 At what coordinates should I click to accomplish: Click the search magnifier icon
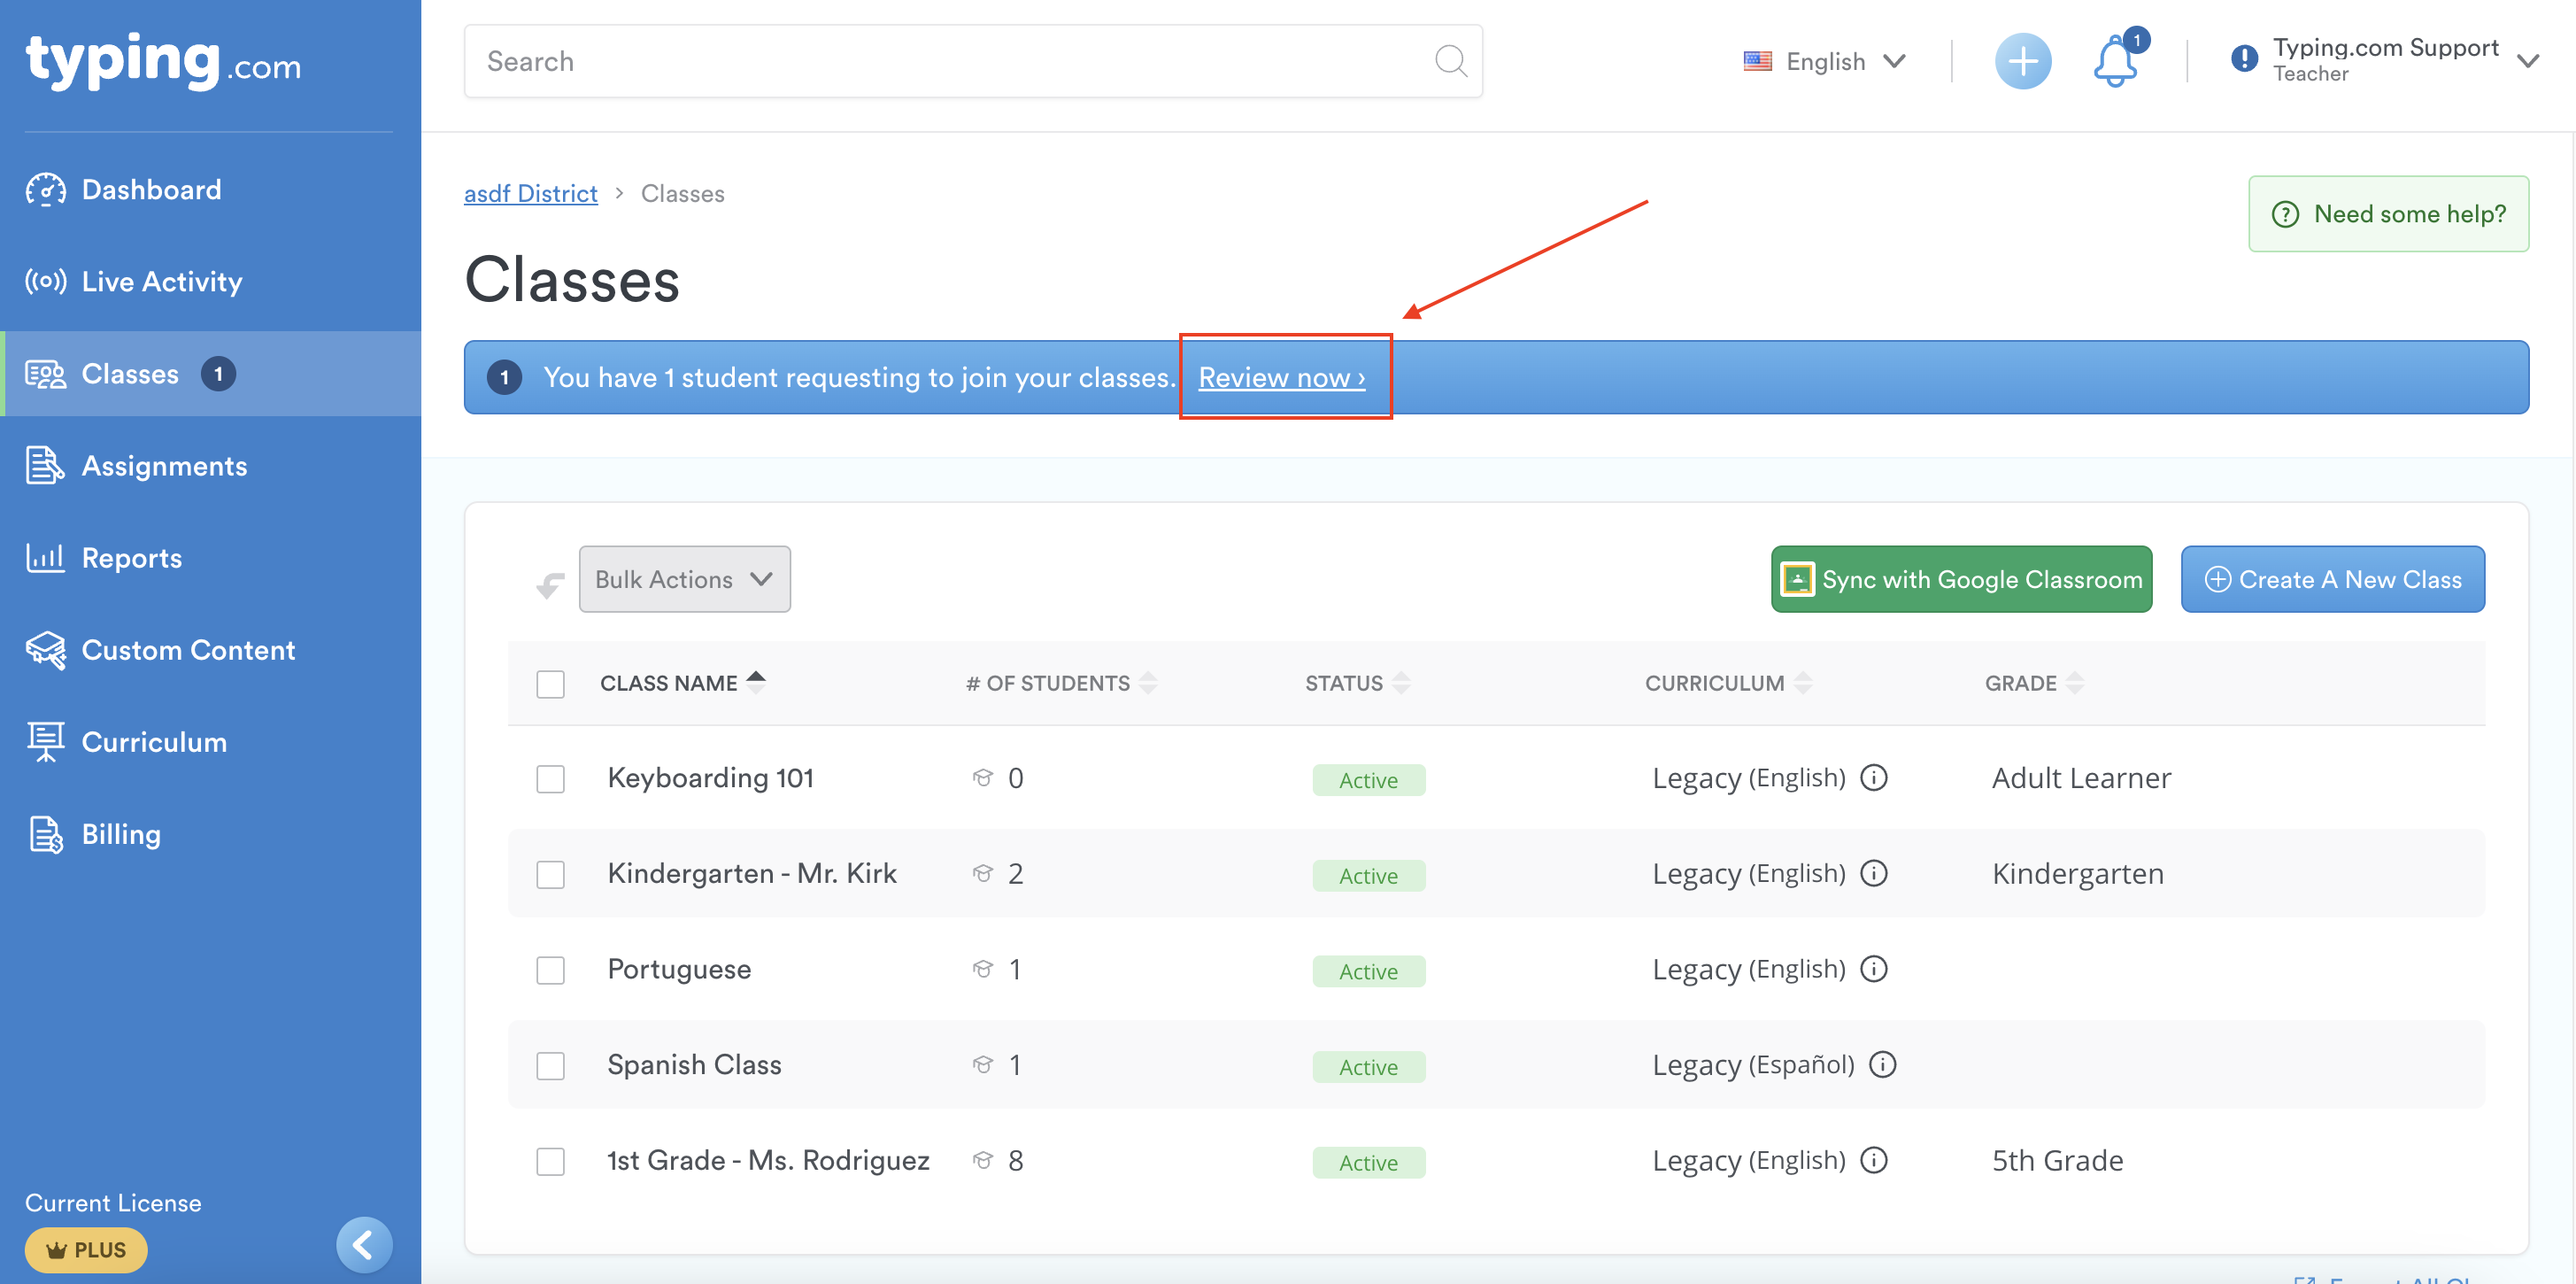pos(1450,62)
